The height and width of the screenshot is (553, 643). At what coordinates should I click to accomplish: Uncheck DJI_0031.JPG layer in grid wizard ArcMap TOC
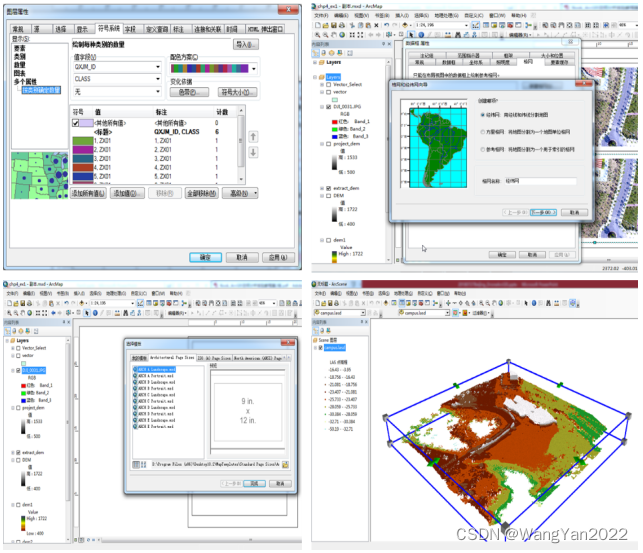pyautogui.click(x=328, y=107)
